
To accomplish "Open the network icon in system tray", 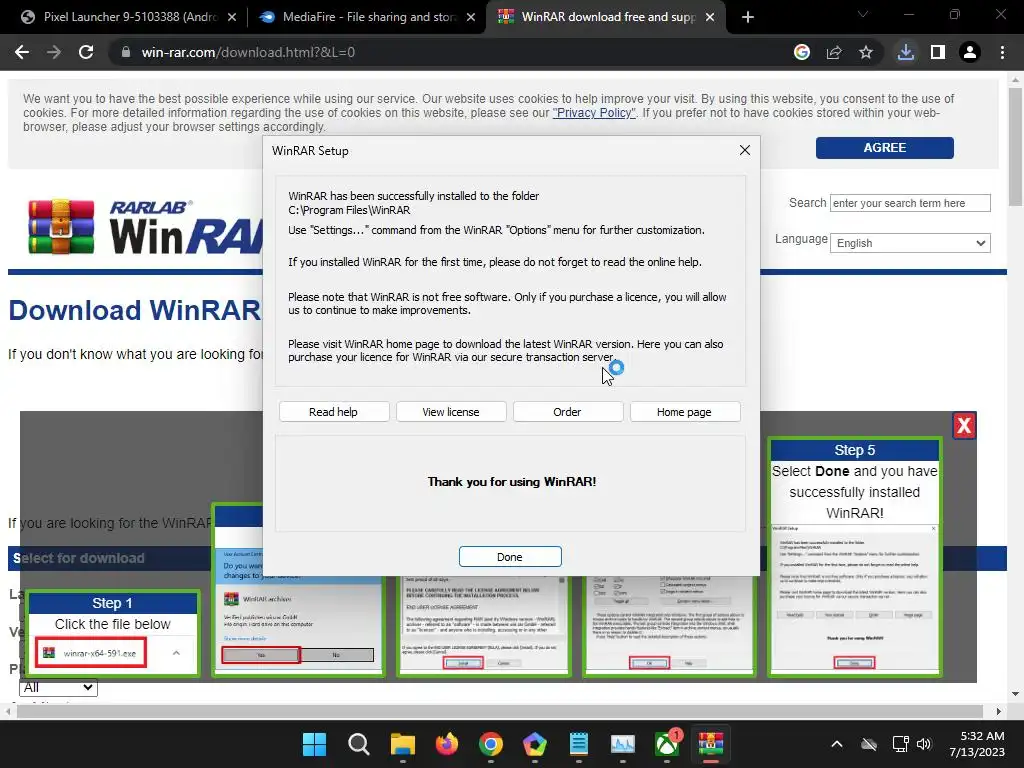I will [901, 744].
